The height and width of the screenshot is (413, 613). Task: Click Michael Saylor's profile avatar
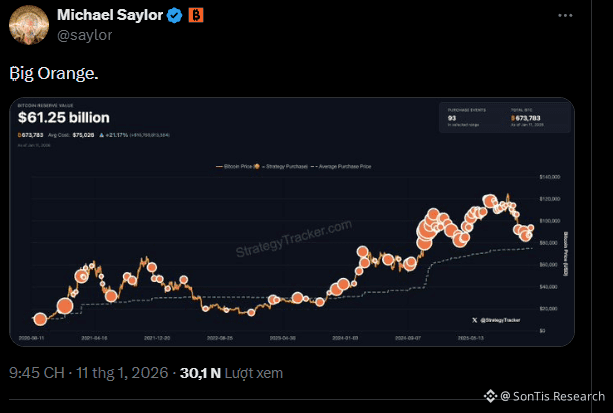pos(27,24)
